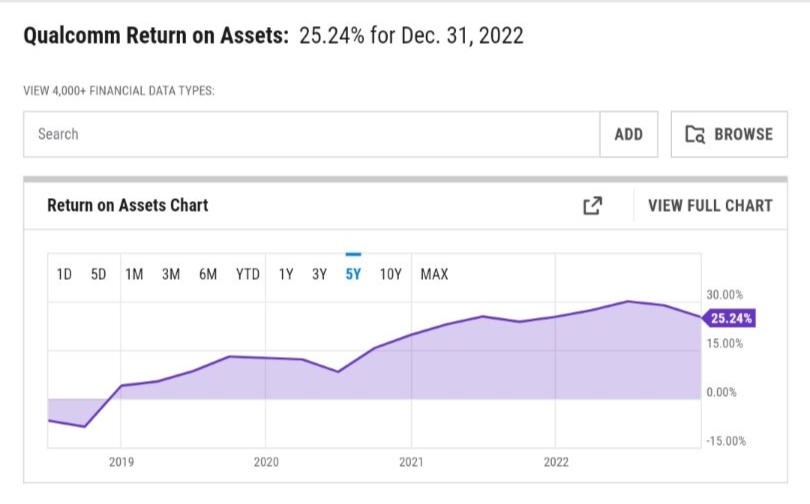Click the Return on Assets Chart title
The width and height of the screenshot is (810, 504).
(128, 206)
